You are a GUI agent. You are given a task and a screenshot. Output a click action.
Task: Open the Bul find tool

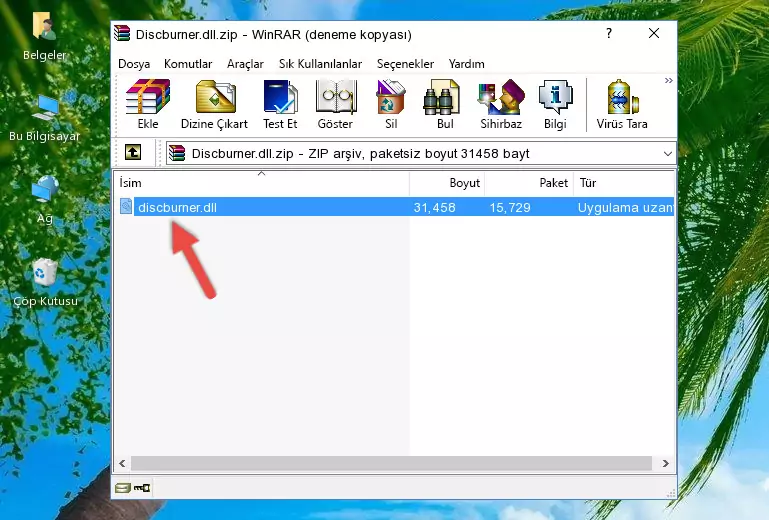444,104
